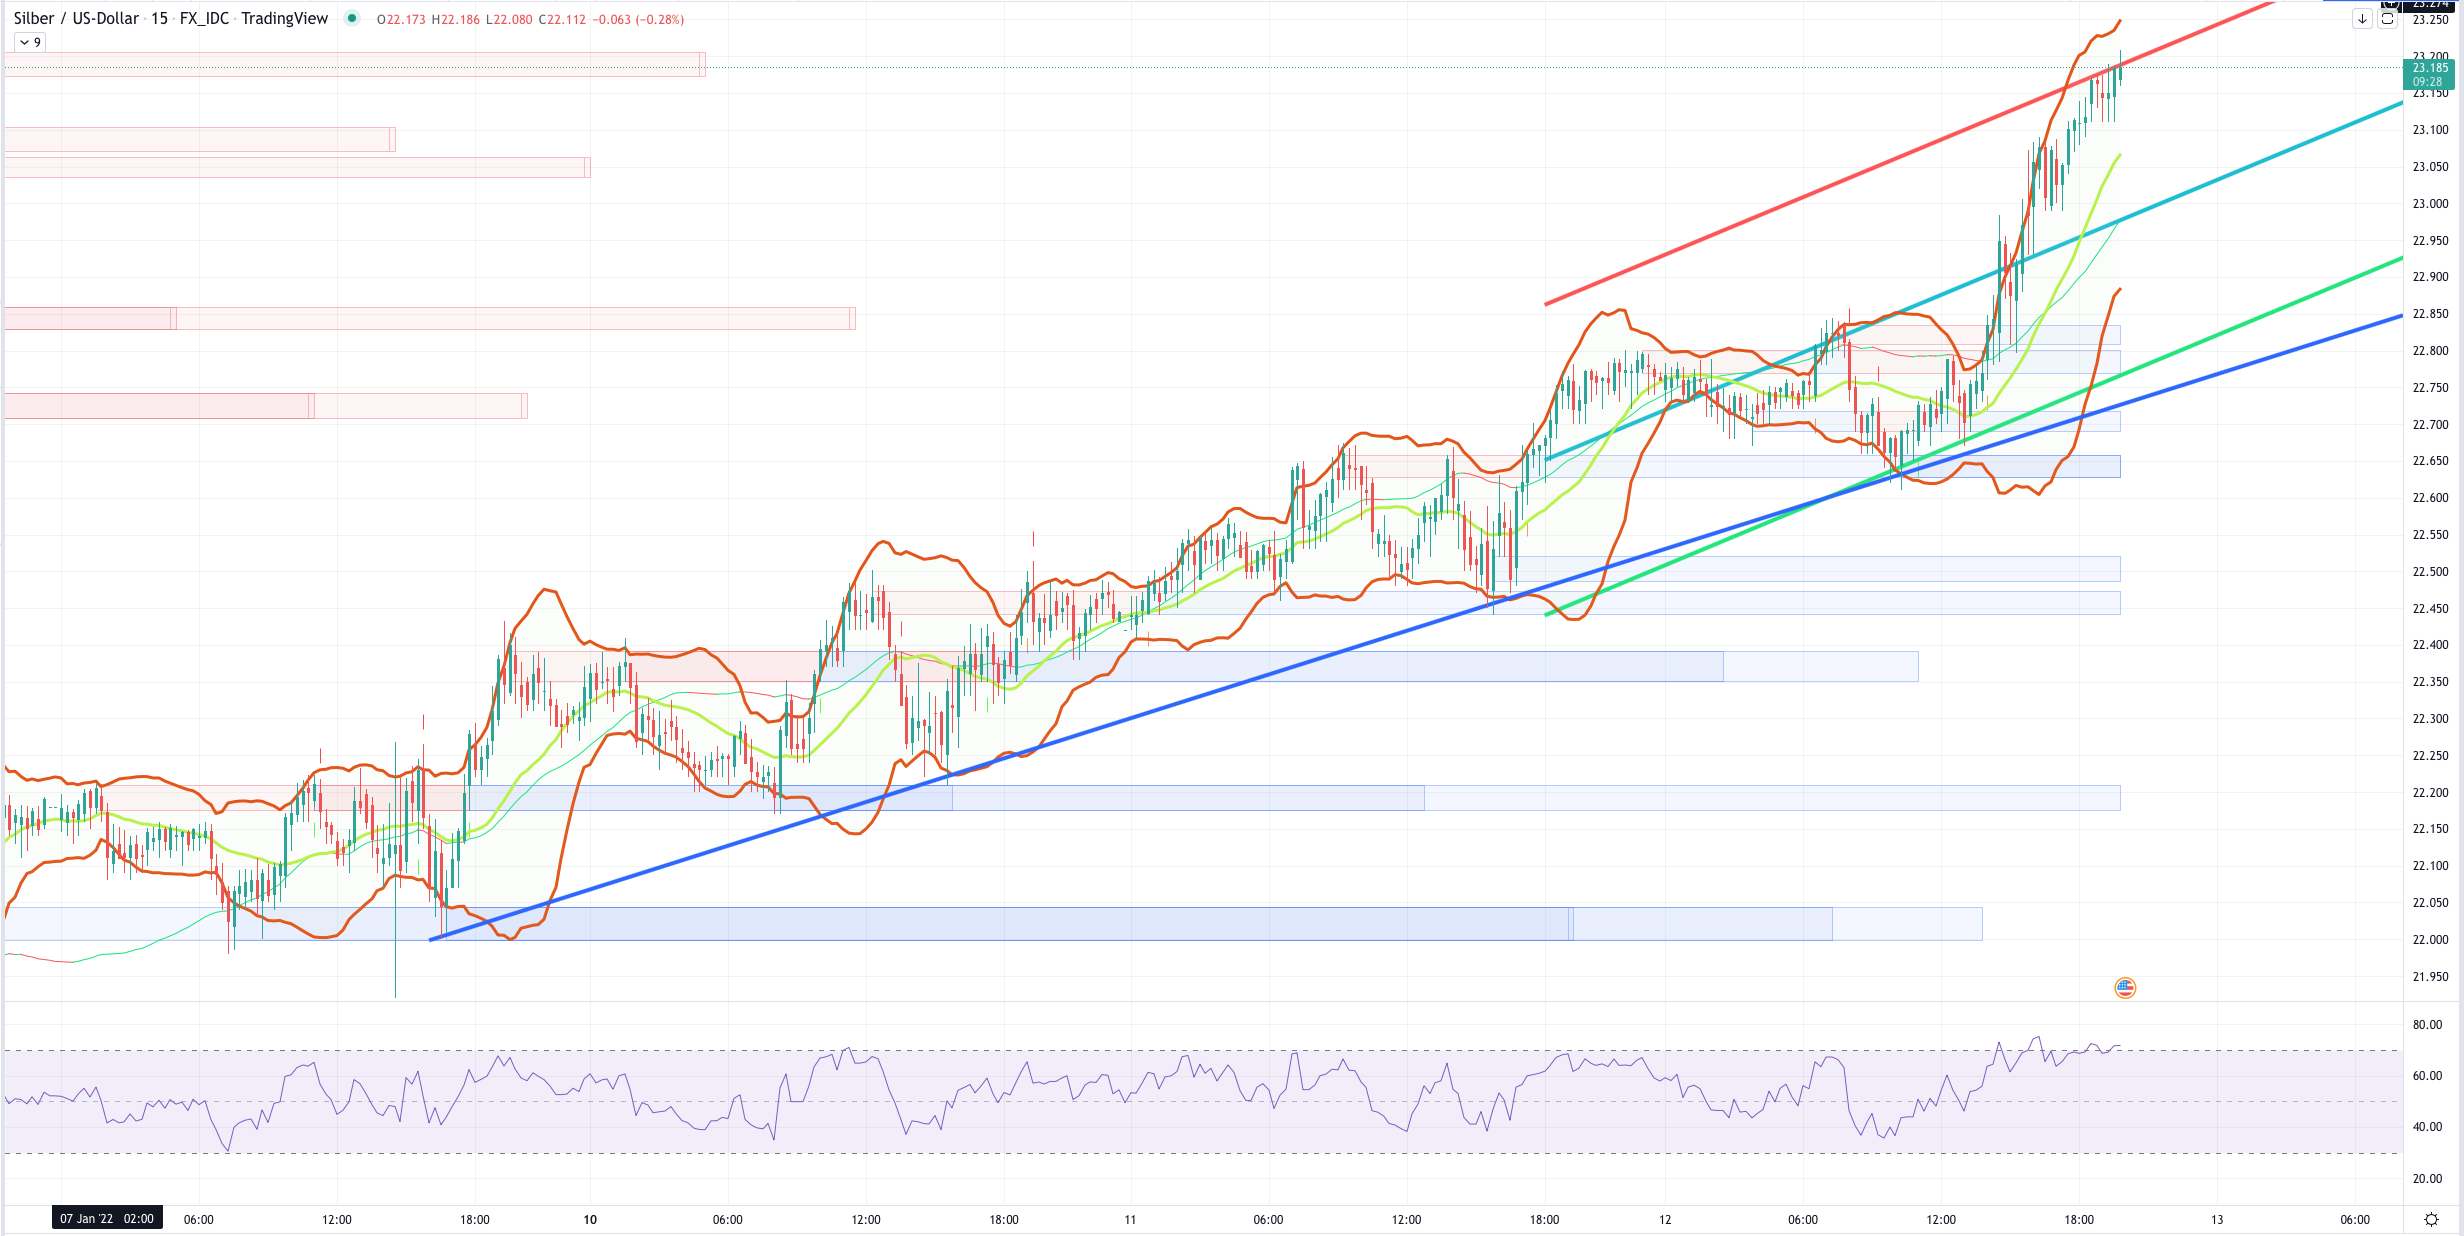2464x1236 pixels.
Task: Click the 07 Jan '22 02:00 date label
Action: (106, 1218)
